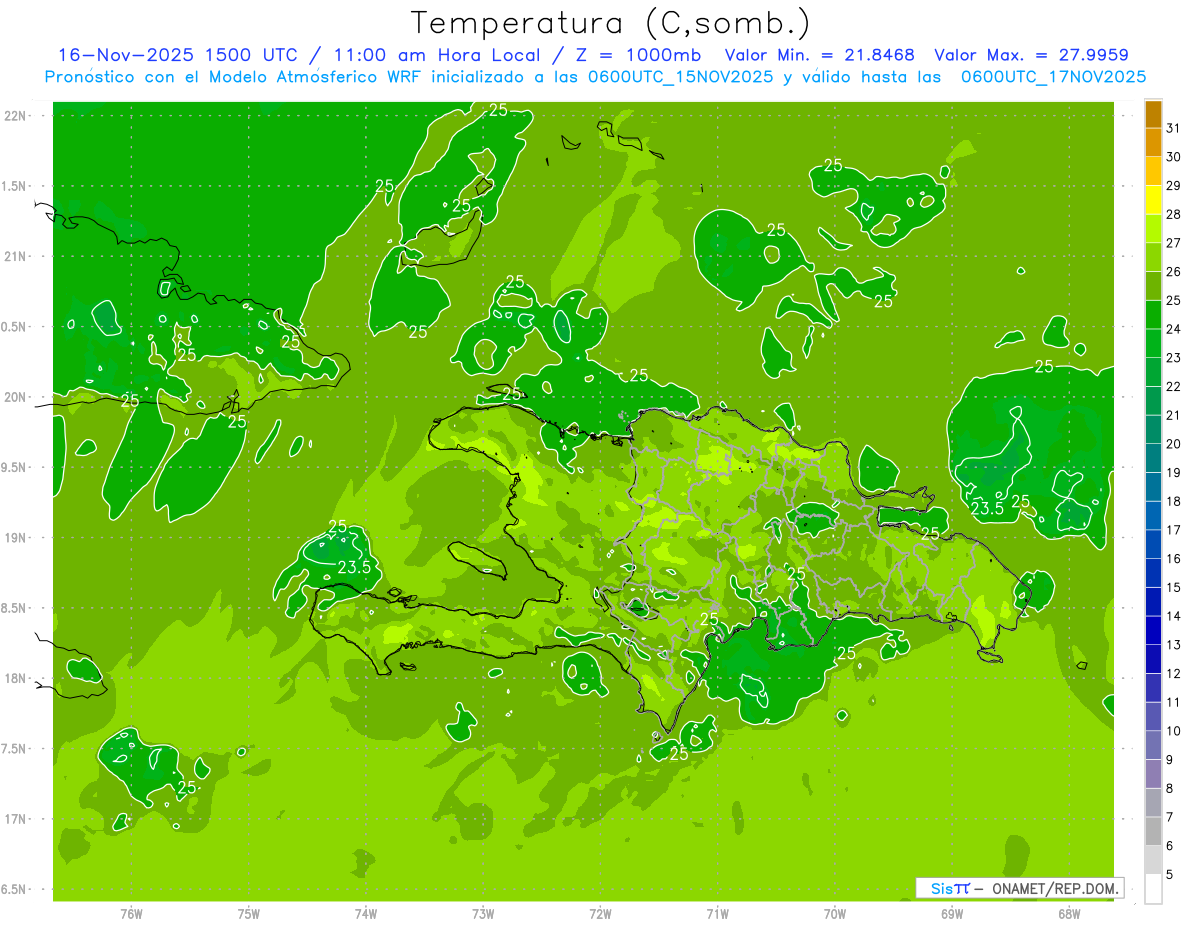Click the "0.5N" latitude axis label
This screenshot has height=927, width=1200.
click(15, 327)
